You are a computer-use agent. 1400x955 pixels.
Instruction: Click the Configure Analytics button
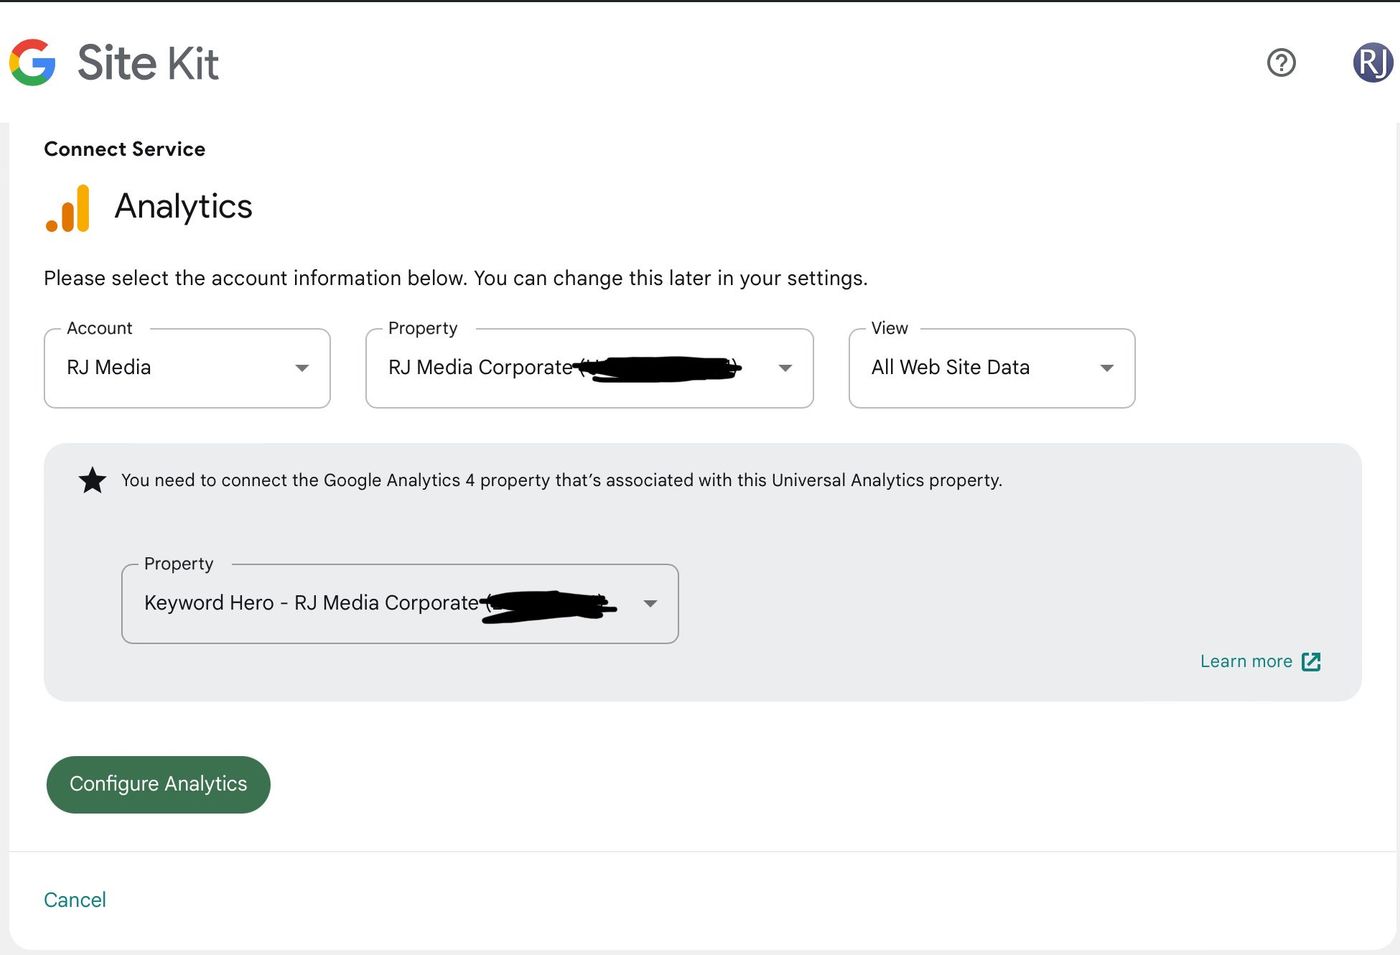click(158, 784)
